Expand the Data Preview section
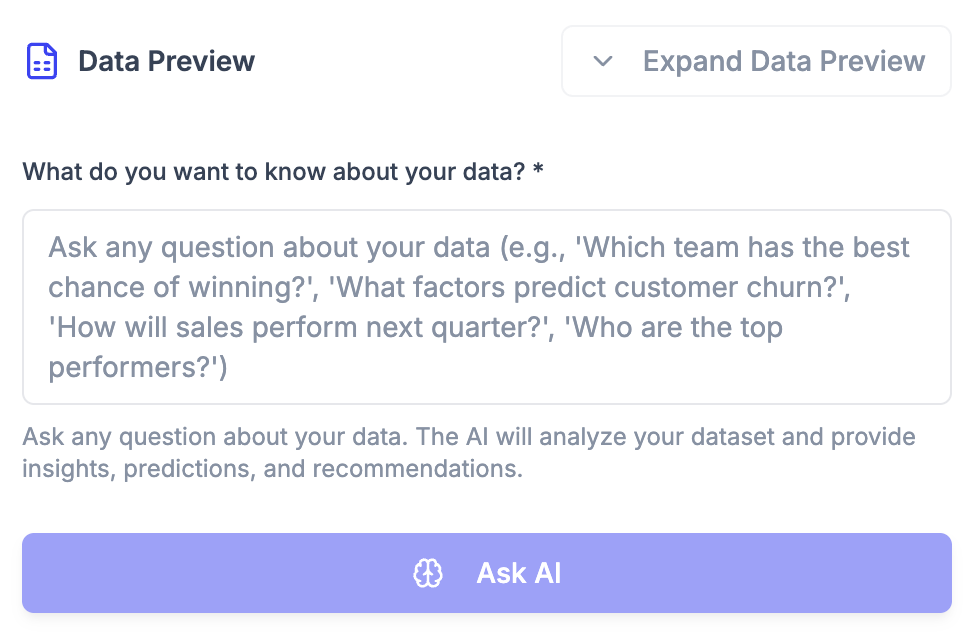The height and width of the screenshot is (635, 979). [x=756, y=61]
